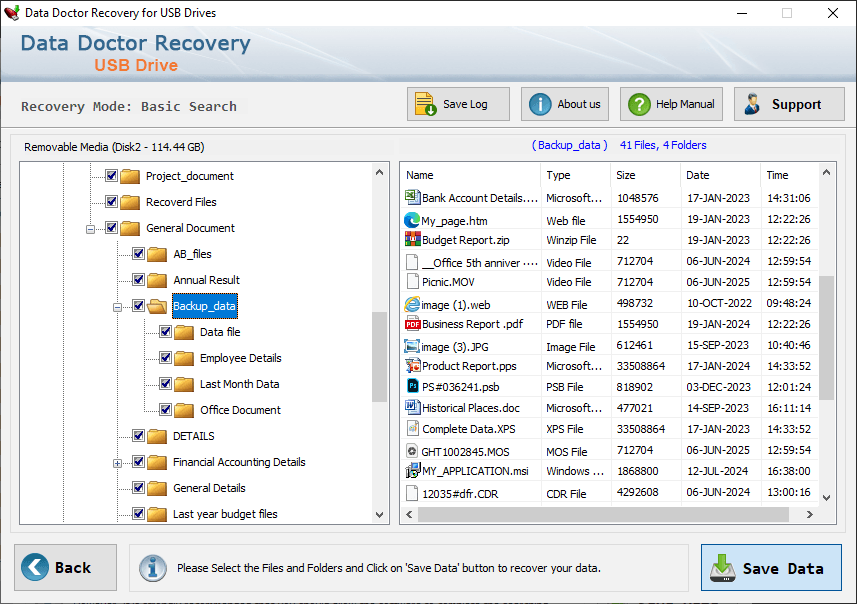The height and width of the screenshot is (604, 857).
Task: Toggle the General Document checkbox
Action: 111,227
